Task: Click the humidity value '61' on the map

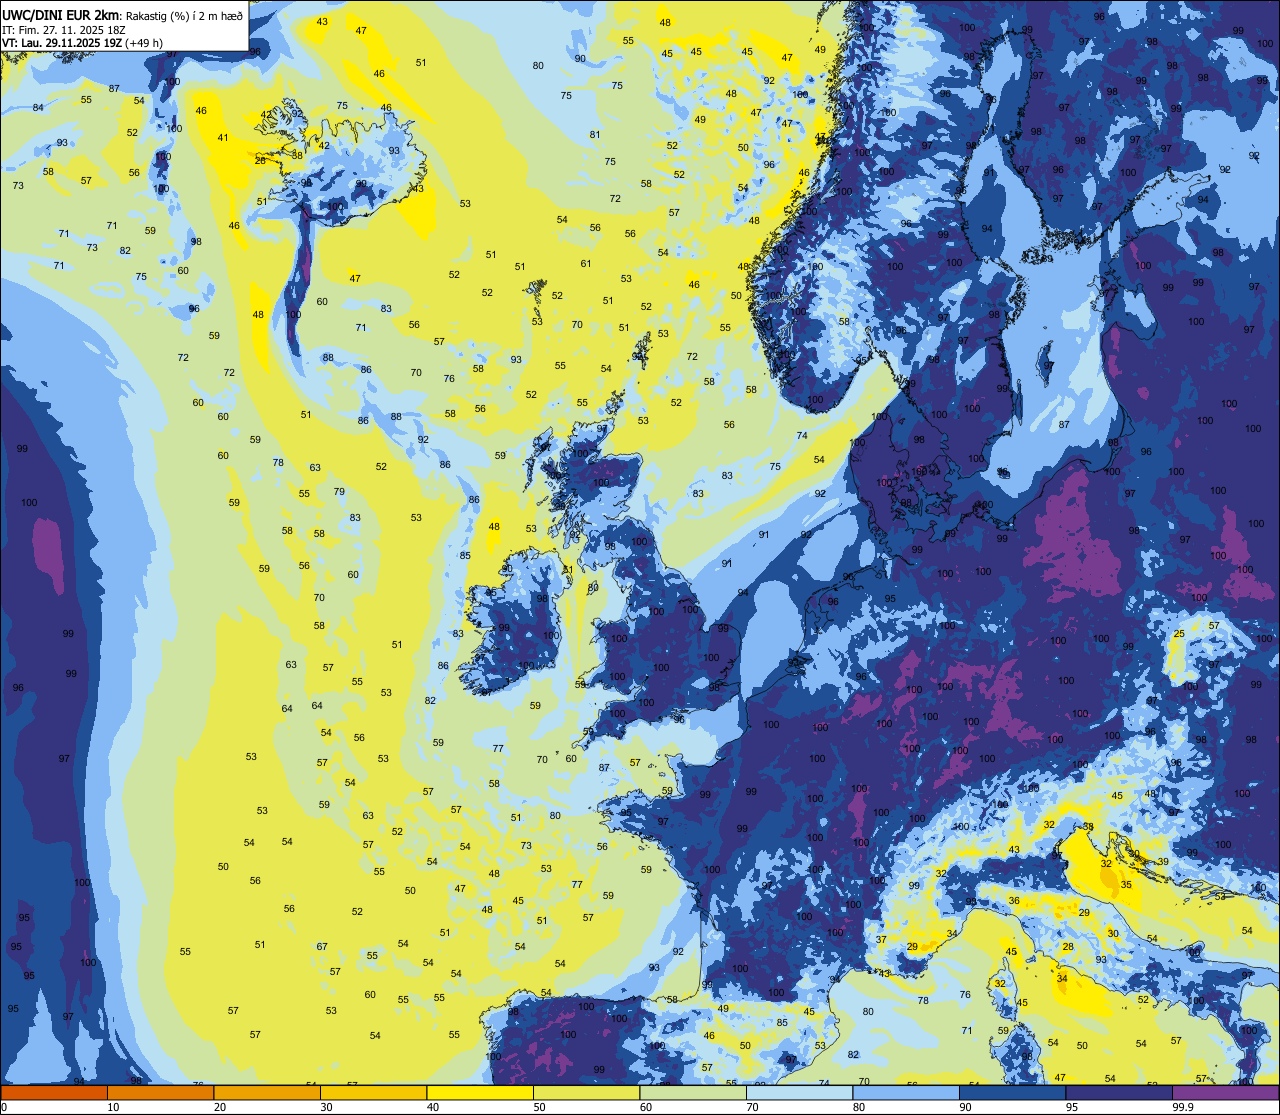Action: 586,264
